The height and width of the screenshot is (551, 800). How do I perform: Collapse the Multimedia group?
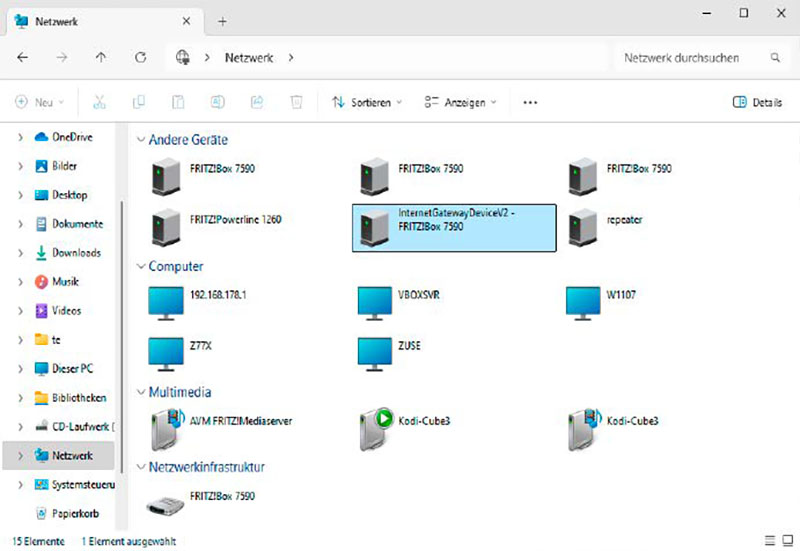[x=141, y=392]
